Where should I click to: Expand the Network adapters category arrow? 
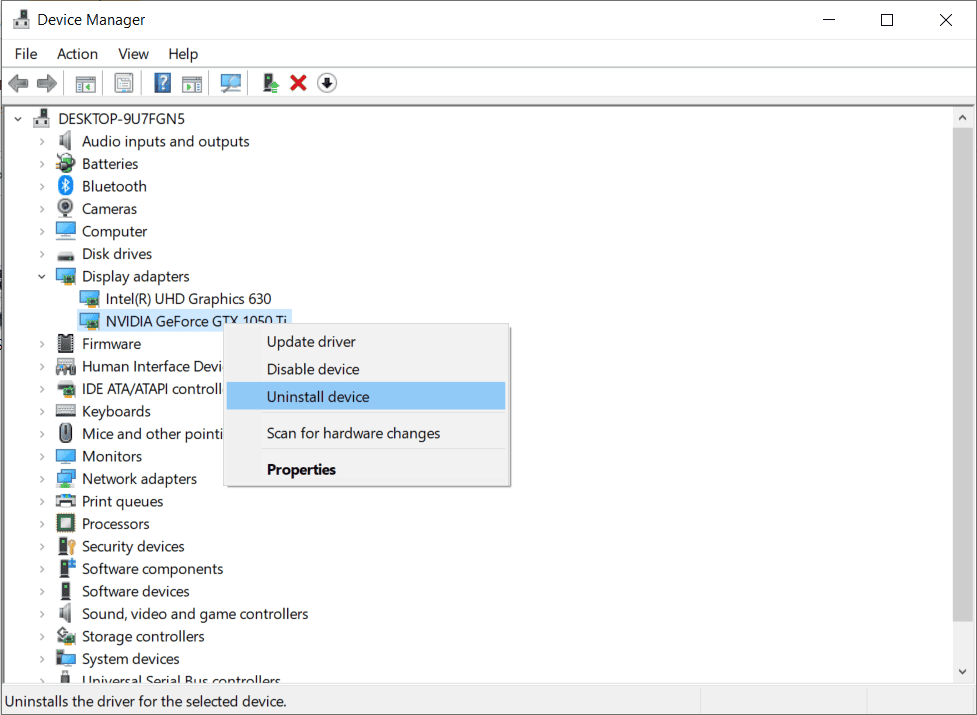[42, 478]
